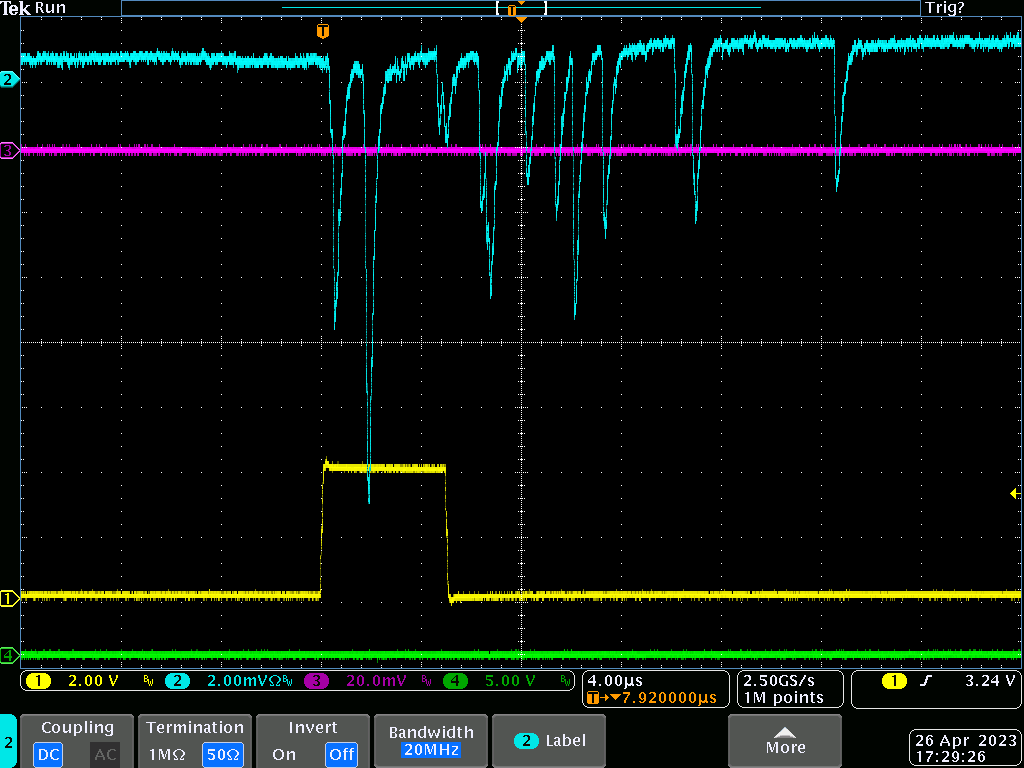Open the Bandwidth 20MHz menu
This screenshot has width=1024, height=768.
429,741
